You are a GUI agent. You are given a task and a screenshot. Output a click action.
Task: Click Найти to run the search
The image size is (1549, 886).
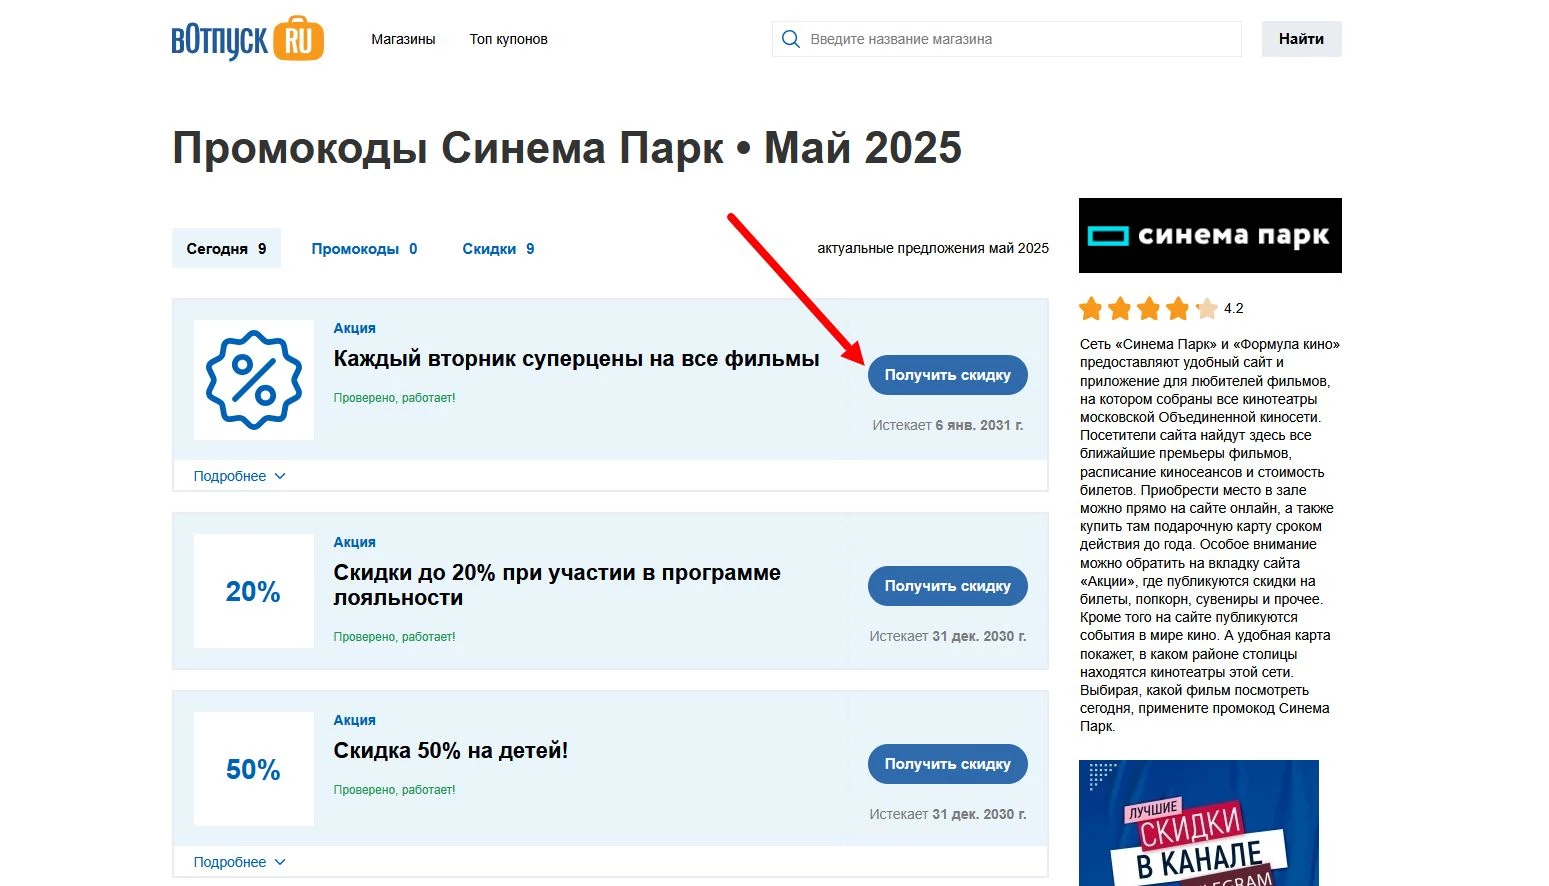tap(1300, 38)
